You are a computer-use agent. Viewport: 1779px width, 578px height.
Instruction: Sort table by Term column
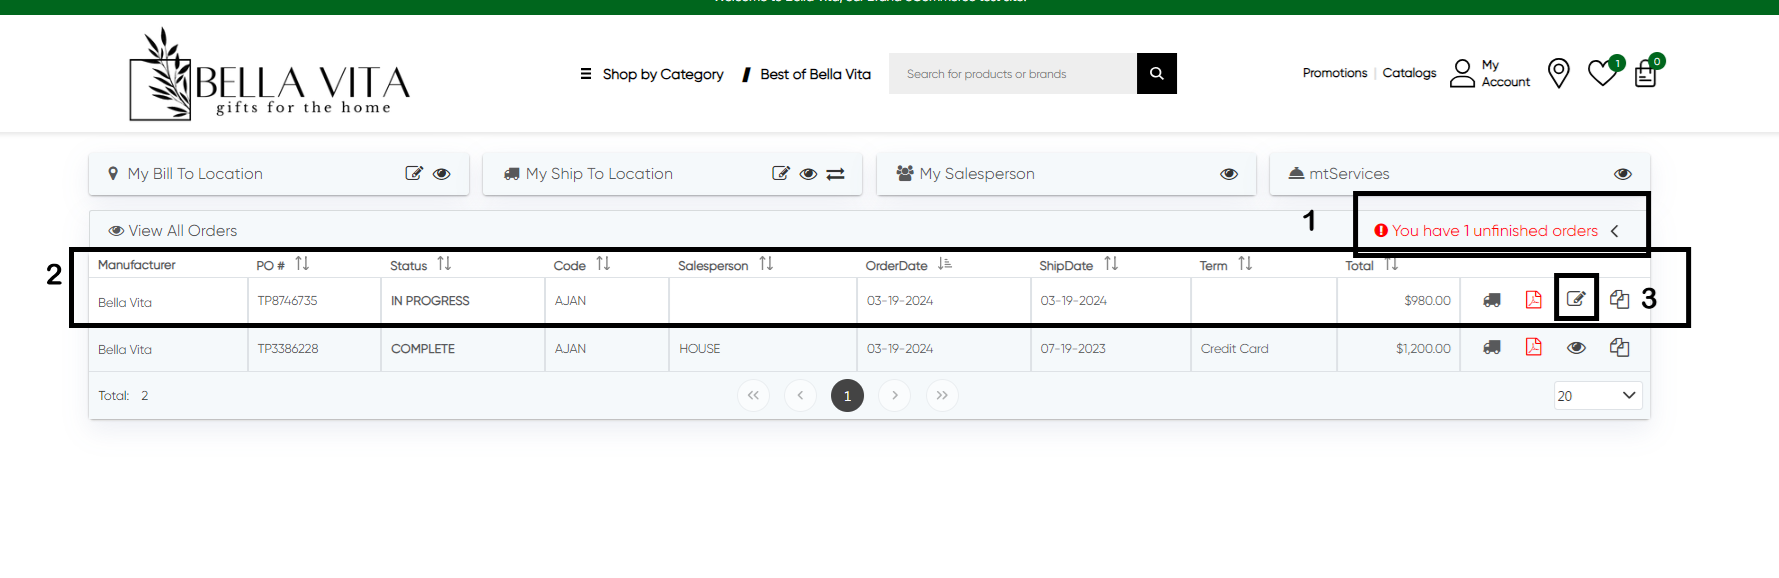(x=1245, y=264)
